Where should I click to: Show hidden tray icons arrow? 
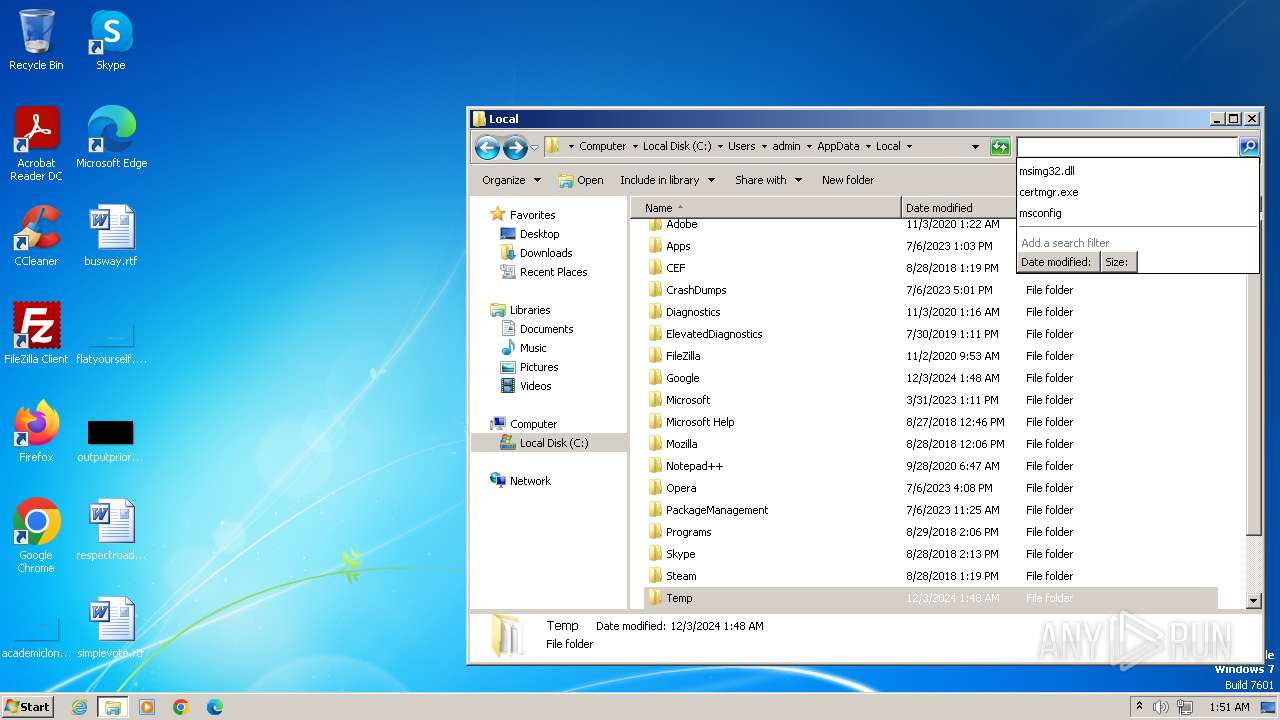[1139, 707]
